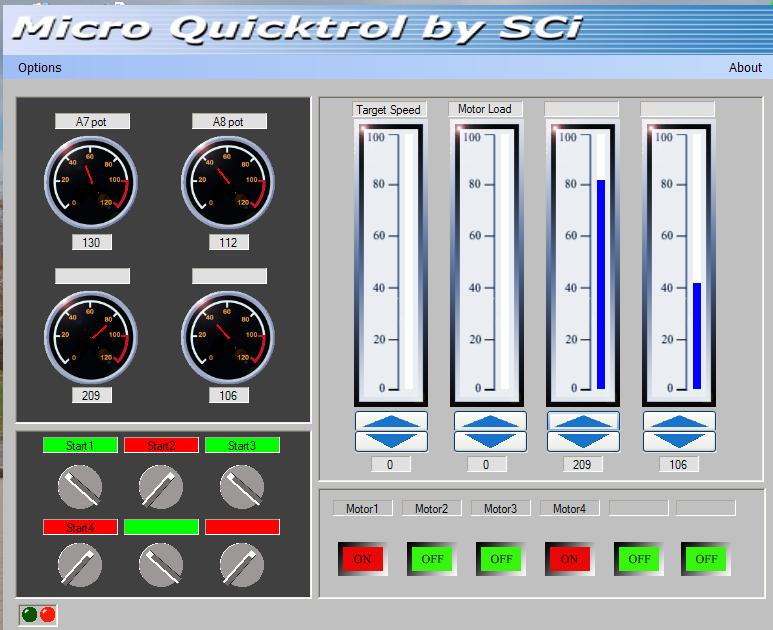Click the Motor2 label
773x630 pixels.
tap(431, 508)
